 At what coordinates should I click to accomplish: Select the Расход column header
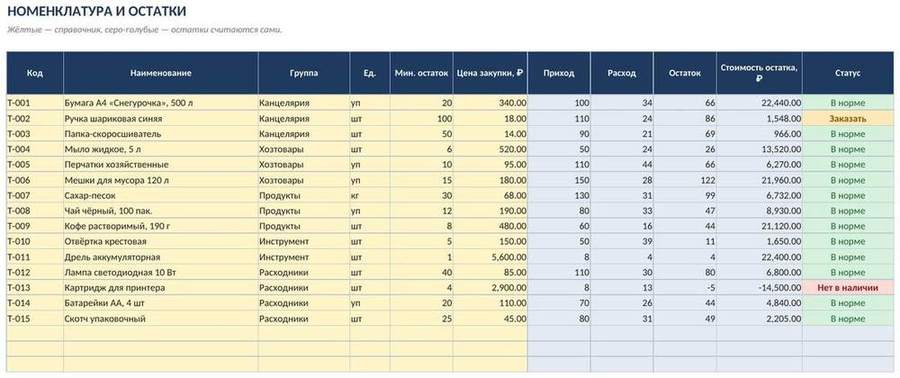[622, 73]
